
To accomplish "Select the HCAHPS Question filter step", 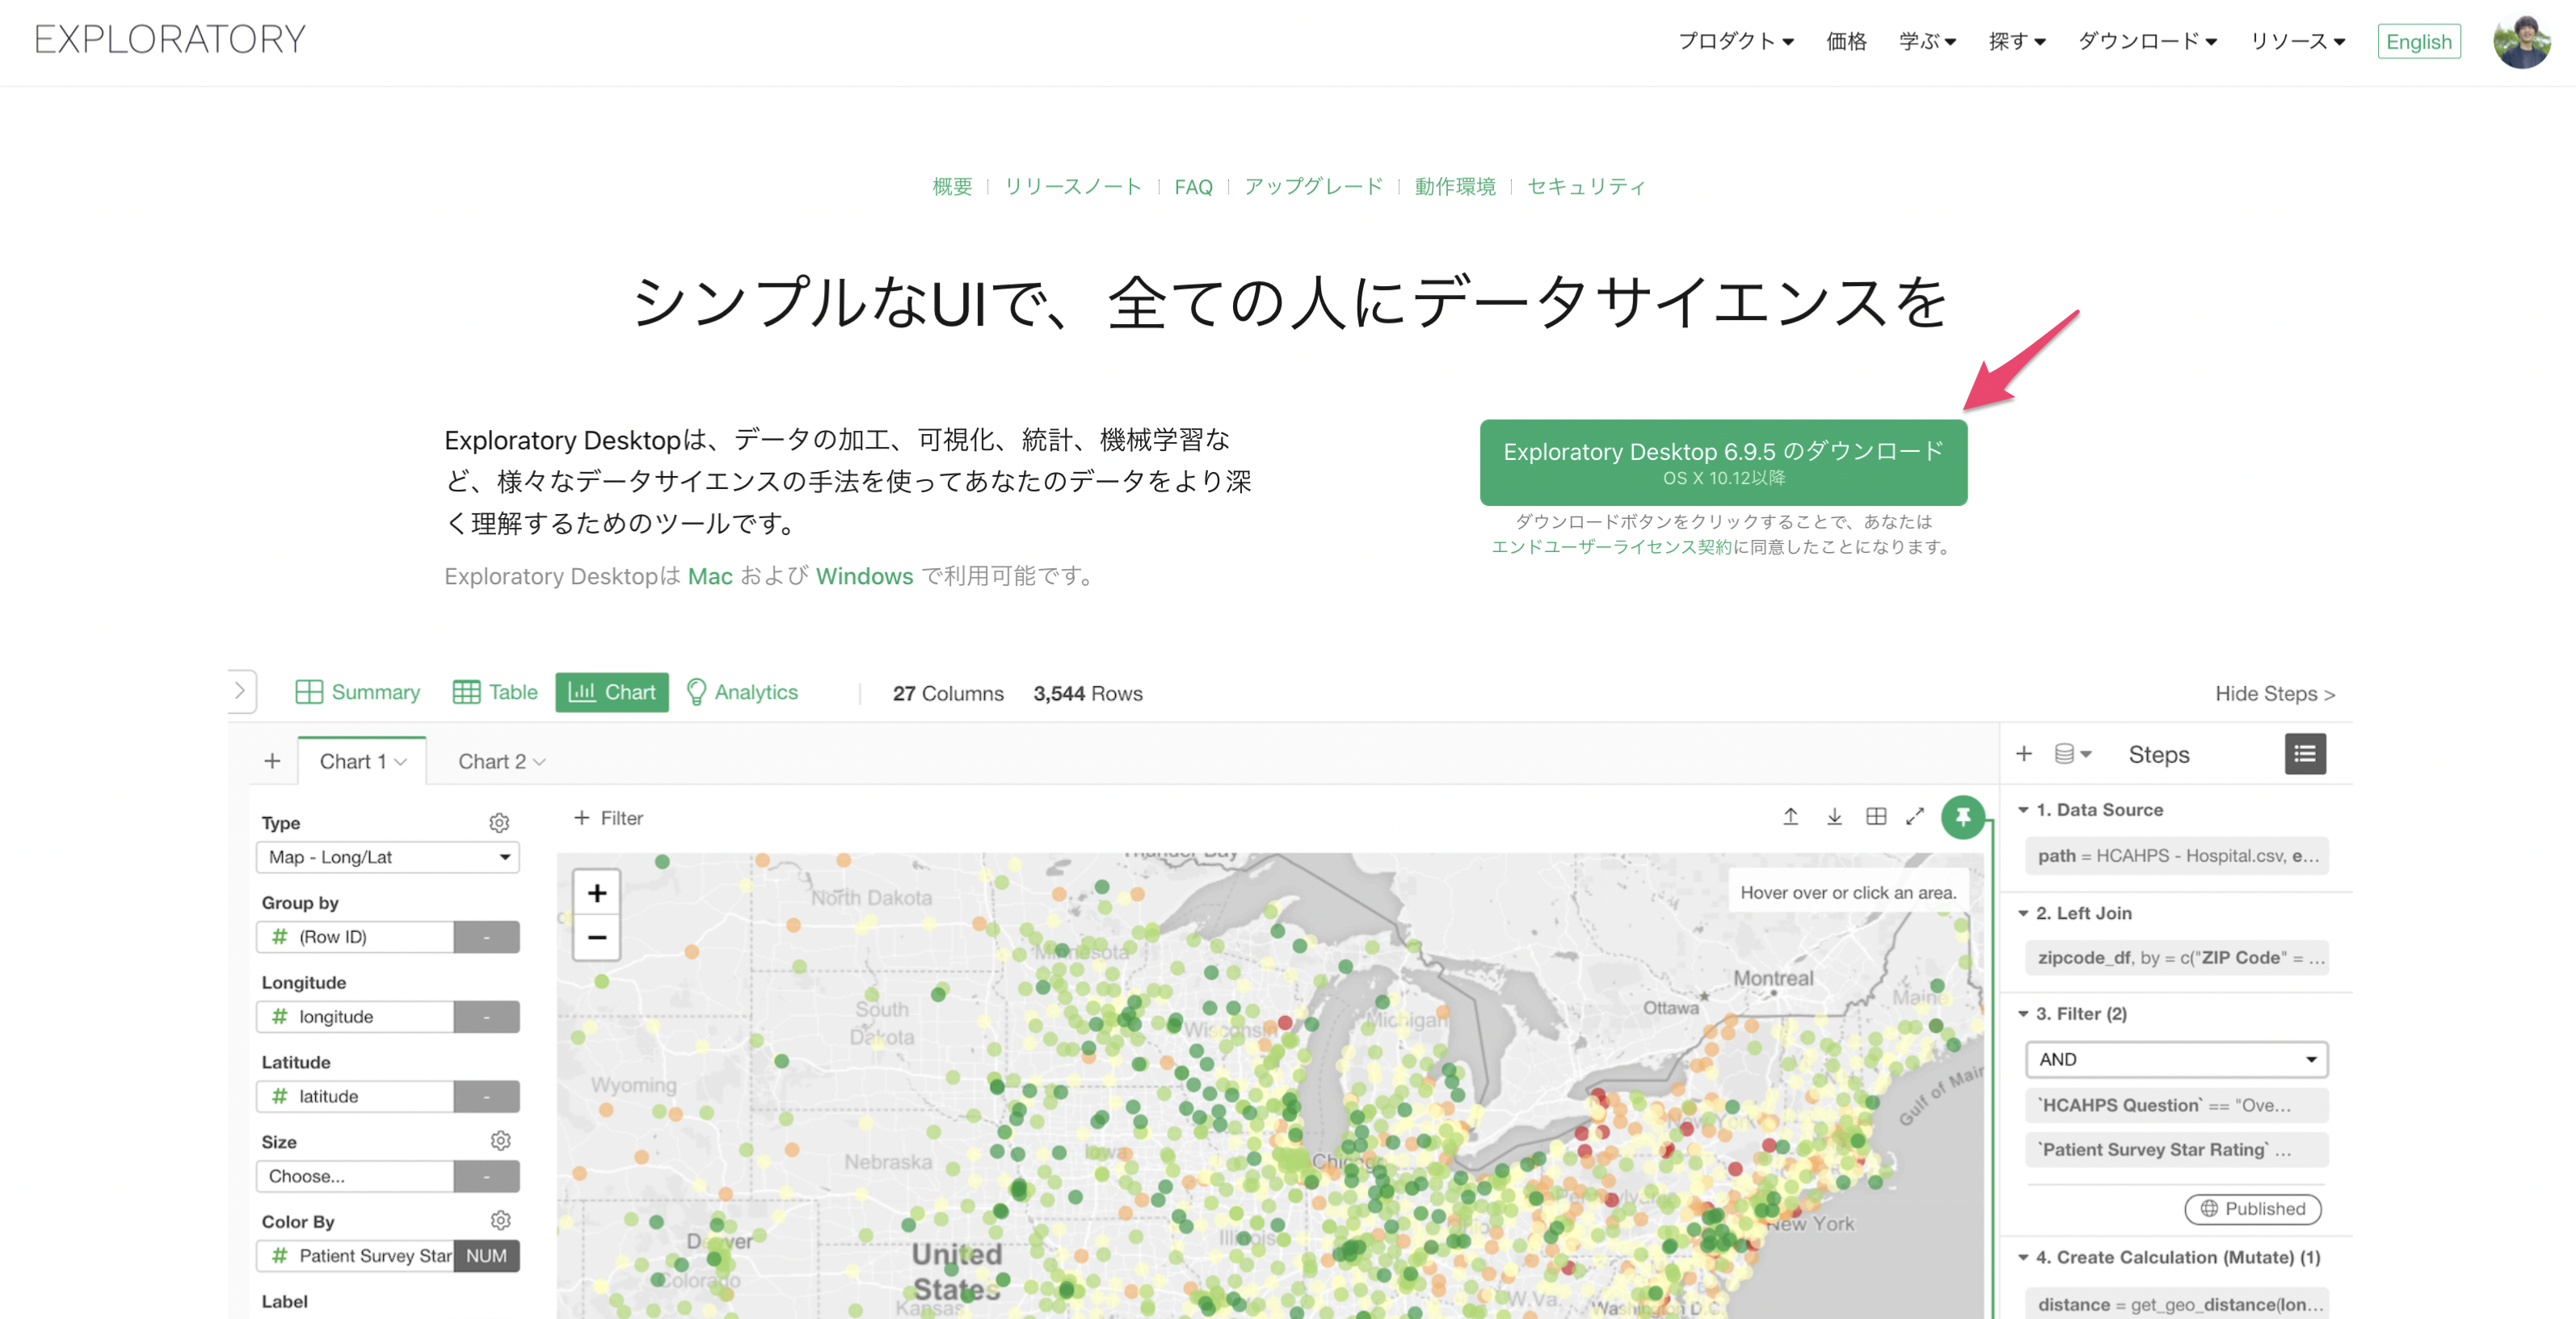I will click(2177, 1105).
